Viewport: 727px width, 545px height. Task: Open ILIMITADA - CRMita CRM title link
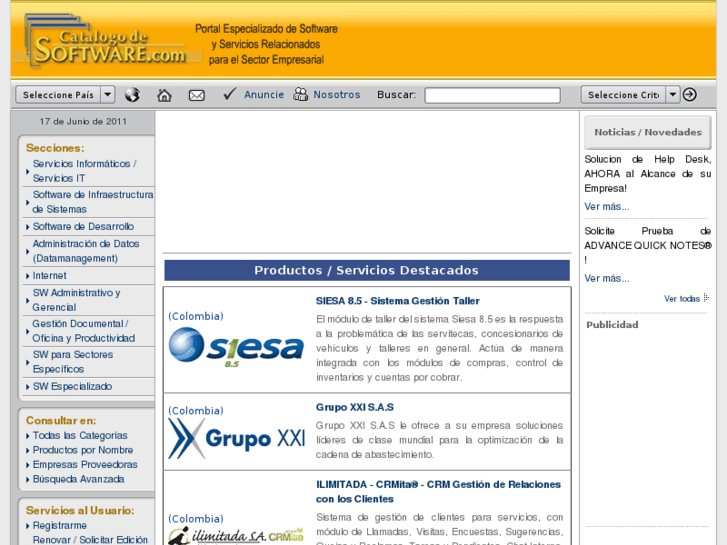coord(438,492)
